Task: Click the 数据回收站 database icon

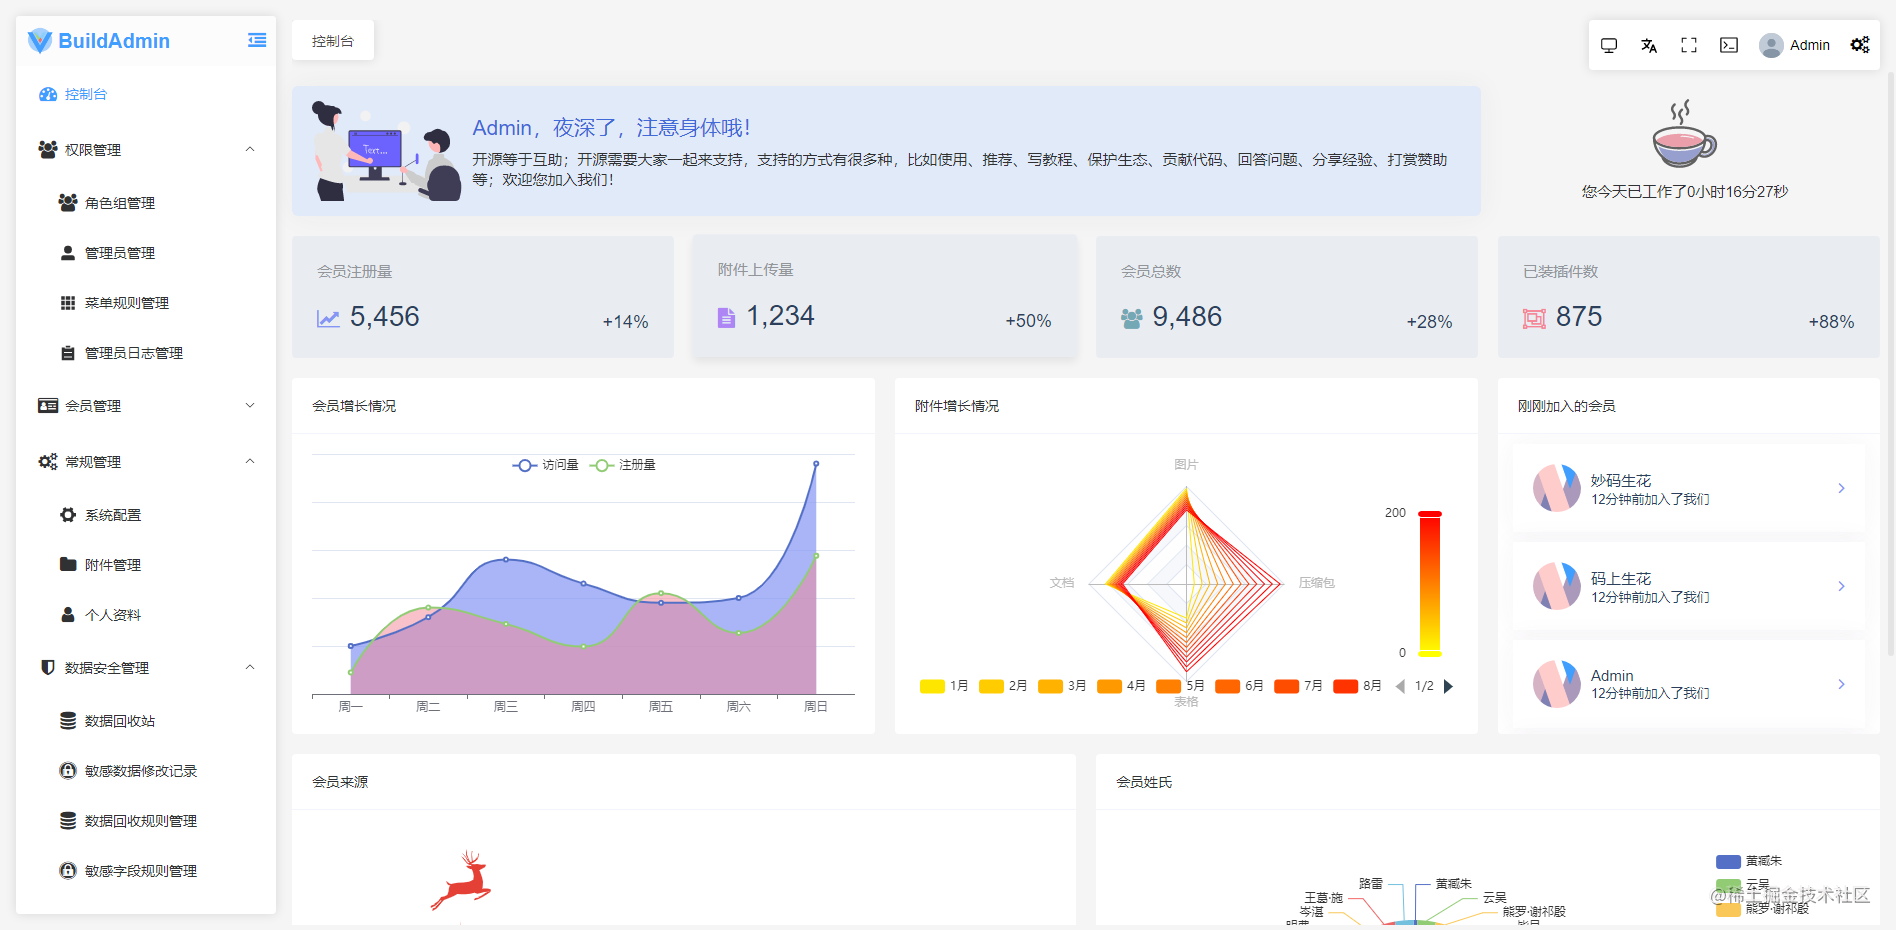Action: pyautogui.click(x=68, y=720)
